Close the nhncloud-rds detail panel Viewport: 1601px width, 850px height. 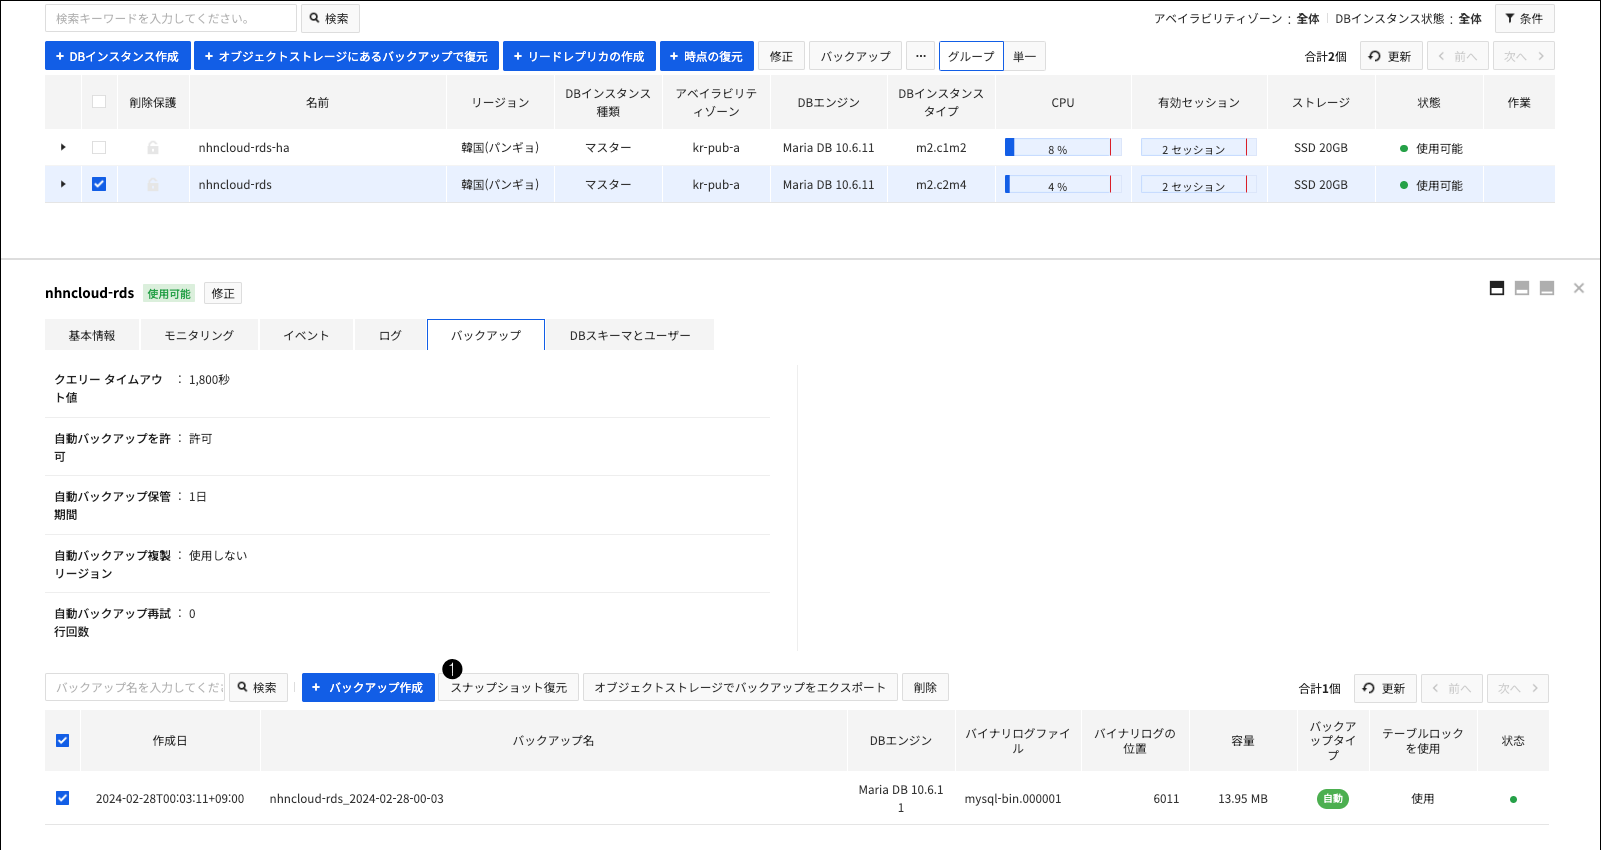pyautogui.click(x=1579, y=288)
